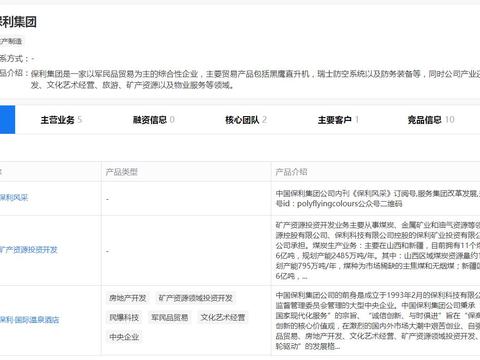Click the 产品类型 column header
This screenshot has width=480, height=360.
point(122,172)
